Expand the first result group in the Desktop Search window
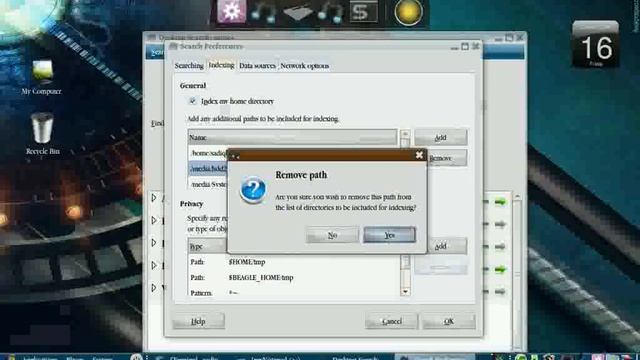The width and height of the screenshot is (640, 360). pos(154,198)
